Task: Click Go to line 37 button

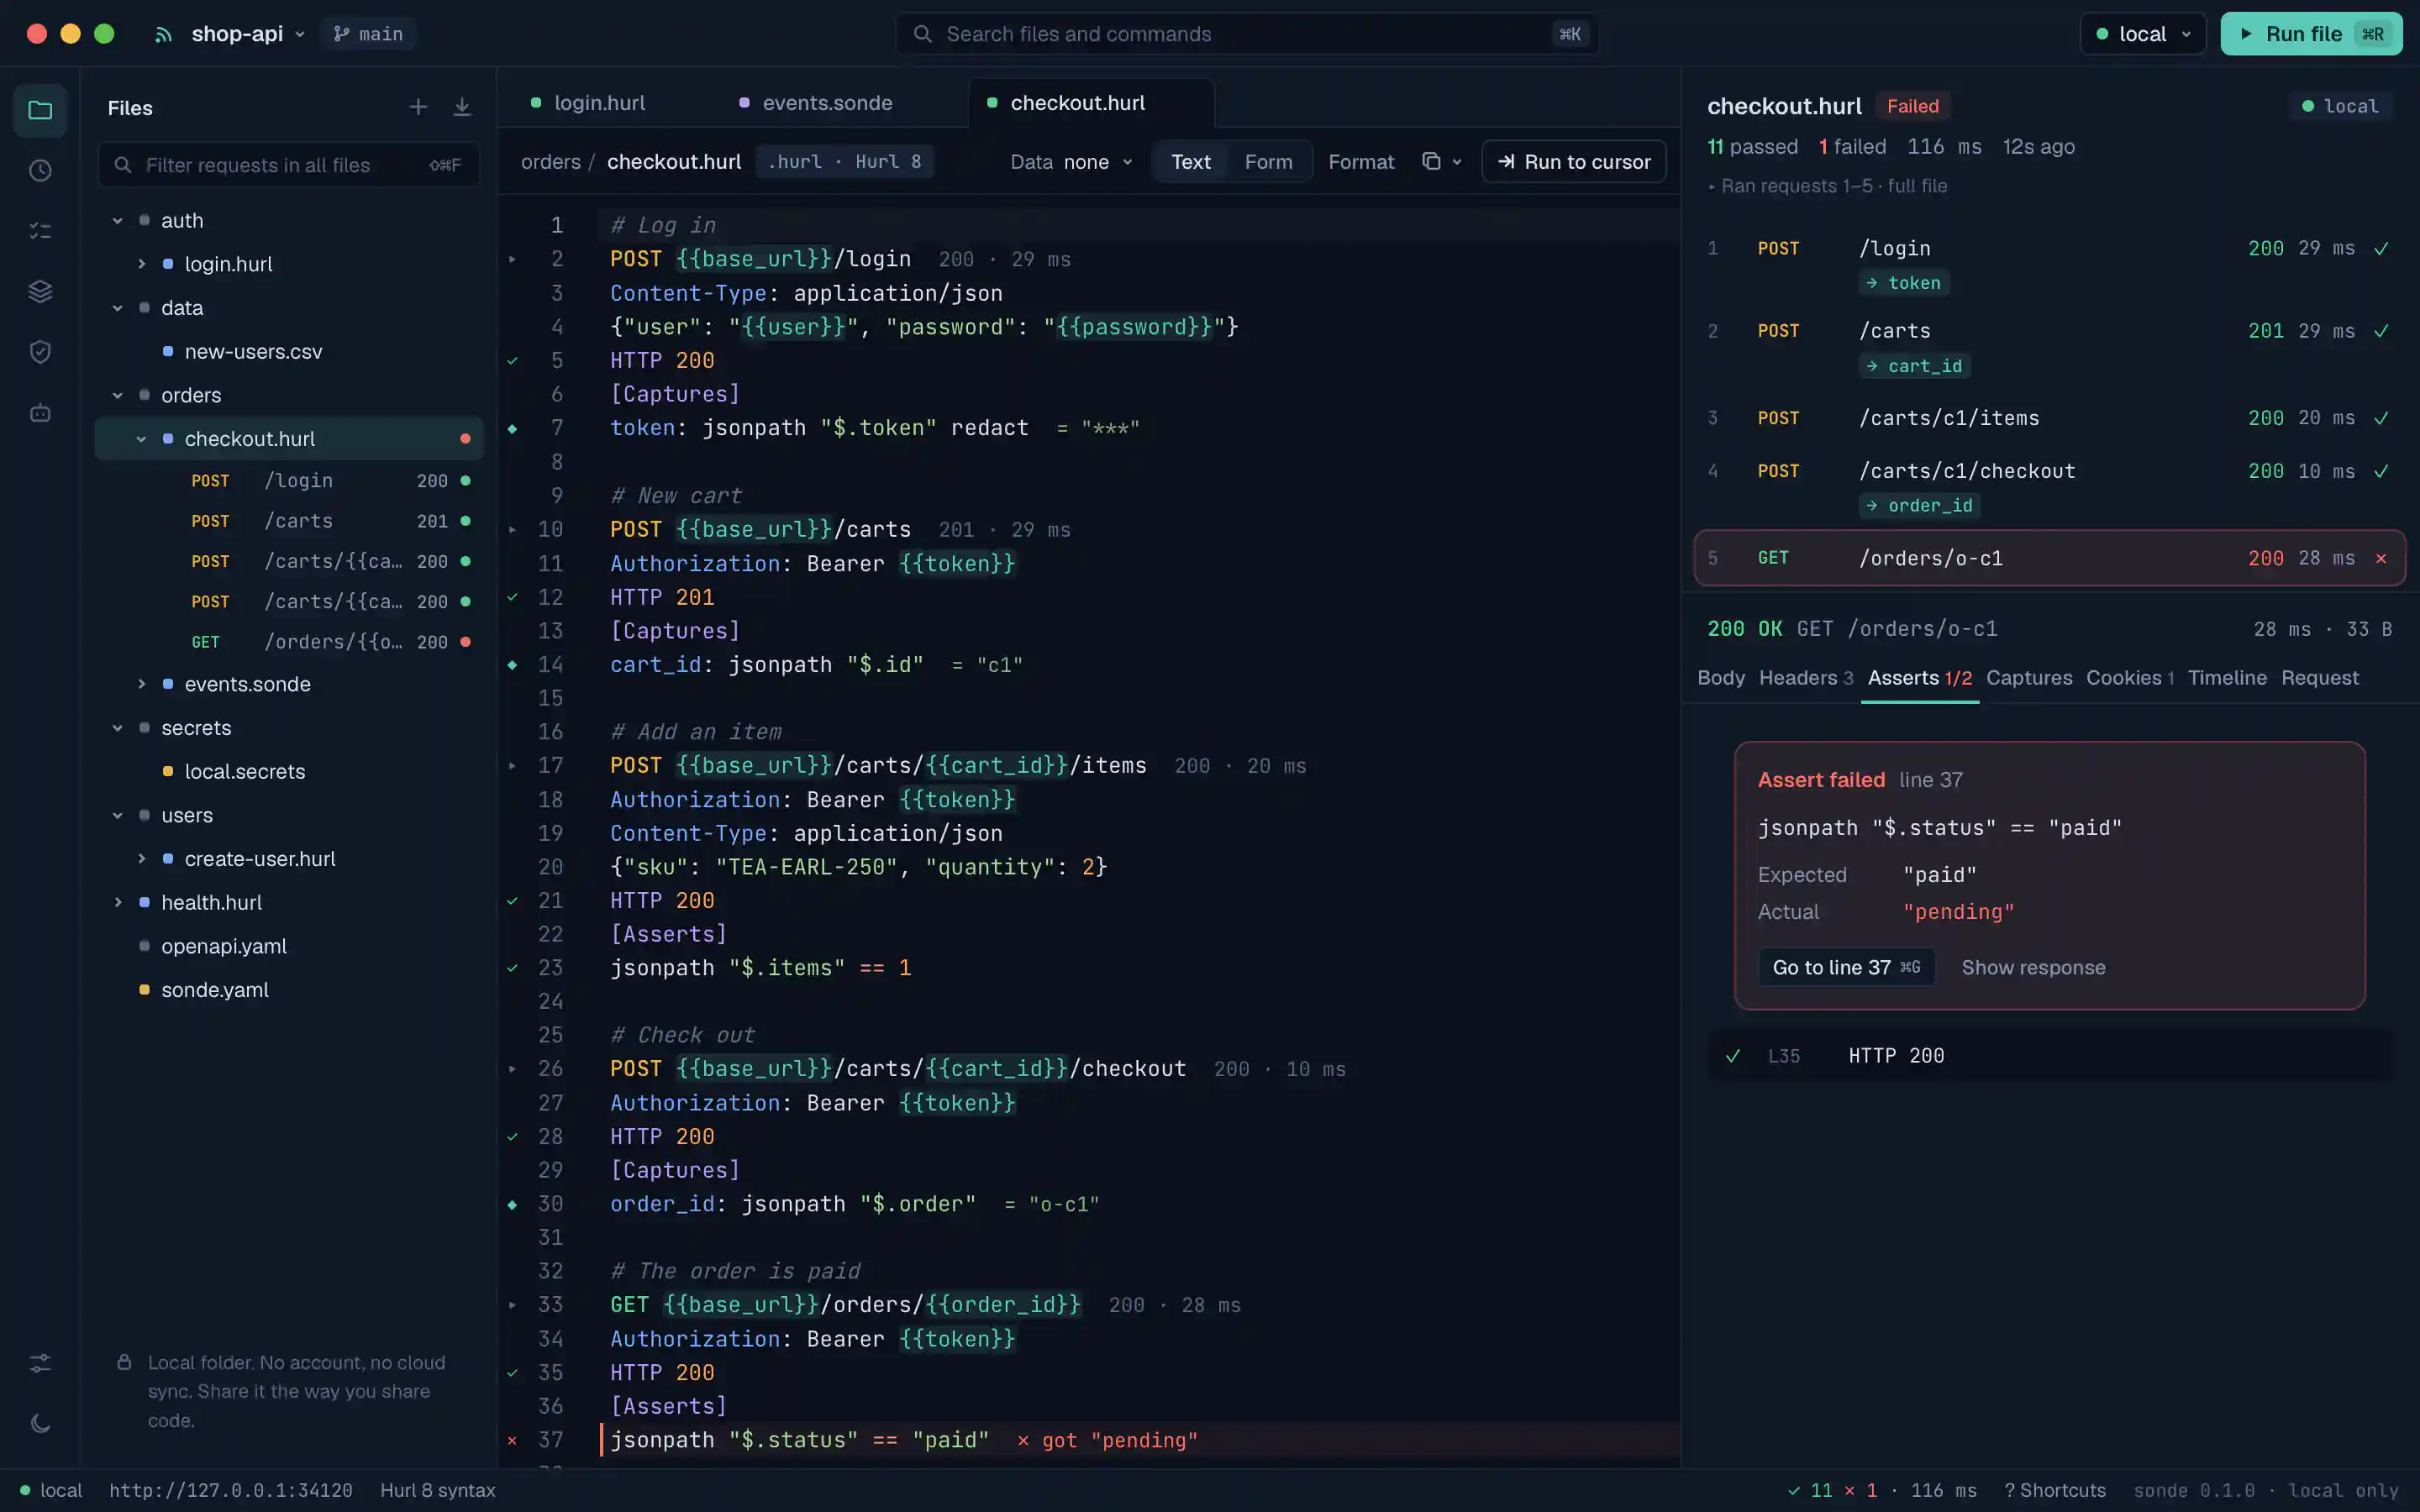Action: [x=1846, y=967]
